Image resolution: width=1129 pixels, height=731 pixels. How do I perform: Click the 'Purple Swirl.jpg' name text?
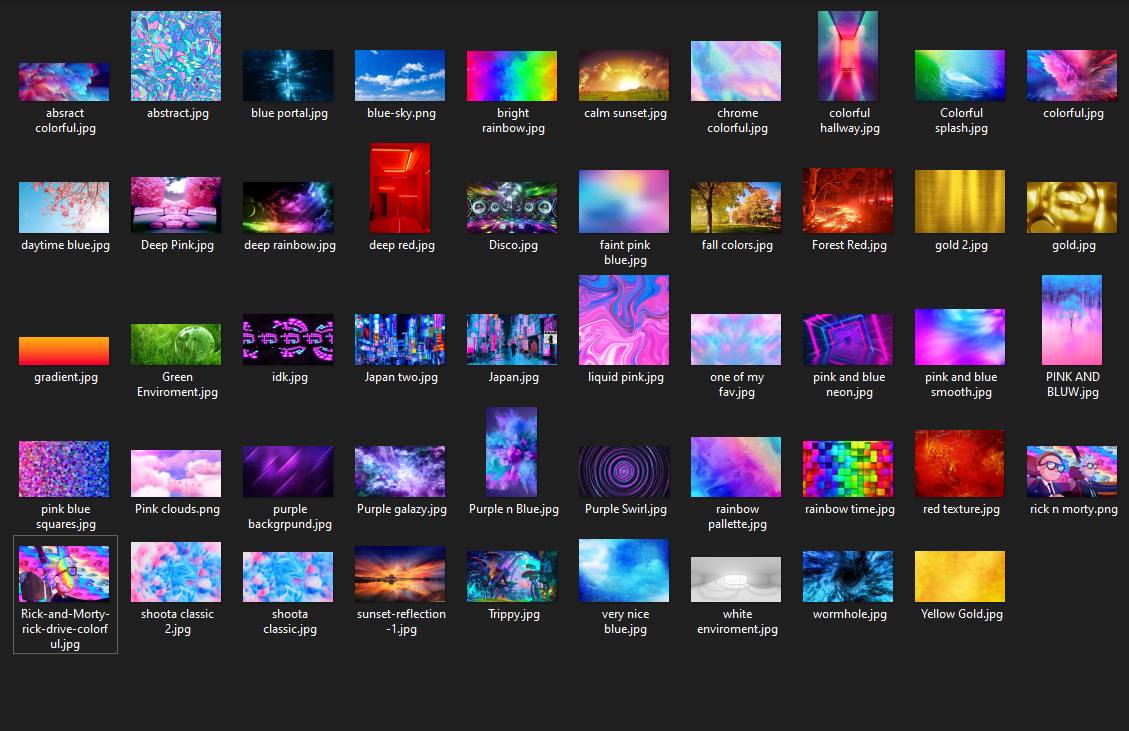click(626, 509)
